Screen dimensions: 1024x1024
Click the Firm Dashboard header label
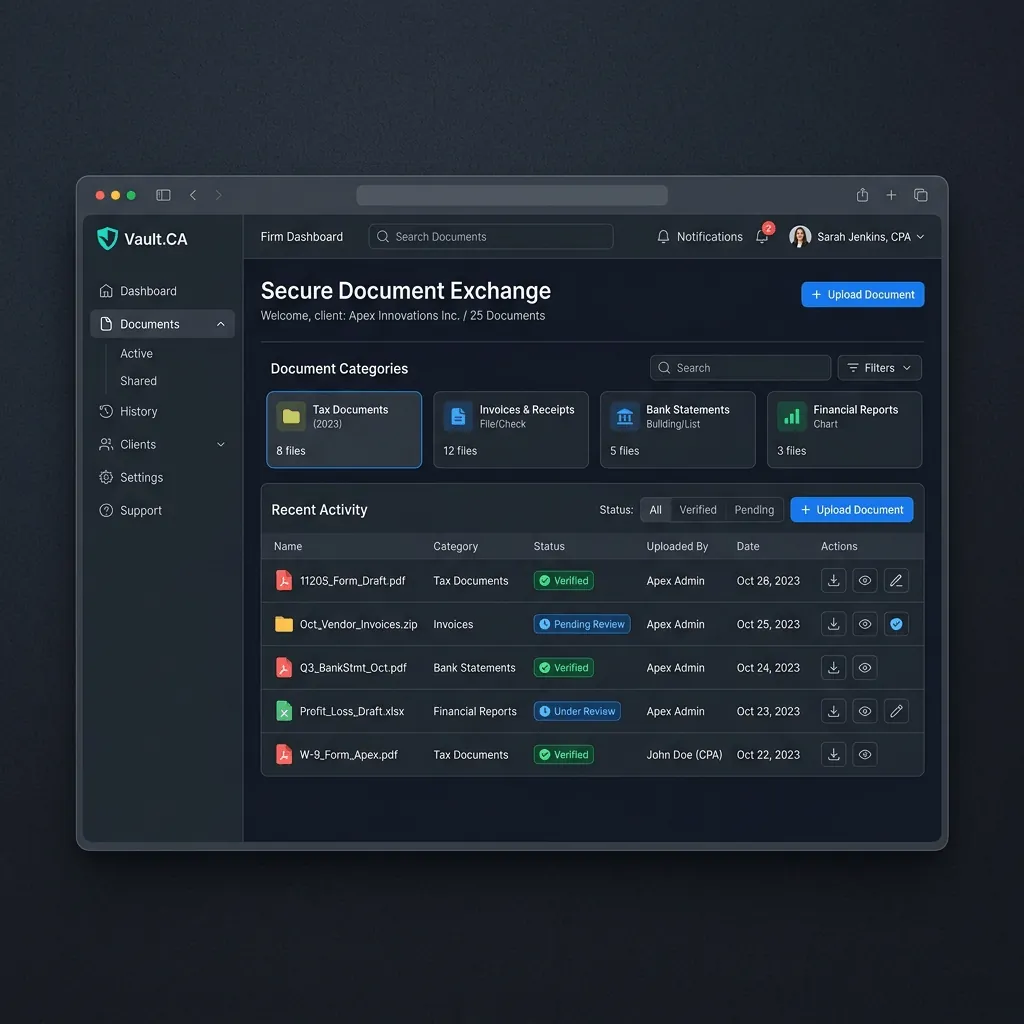302,236
